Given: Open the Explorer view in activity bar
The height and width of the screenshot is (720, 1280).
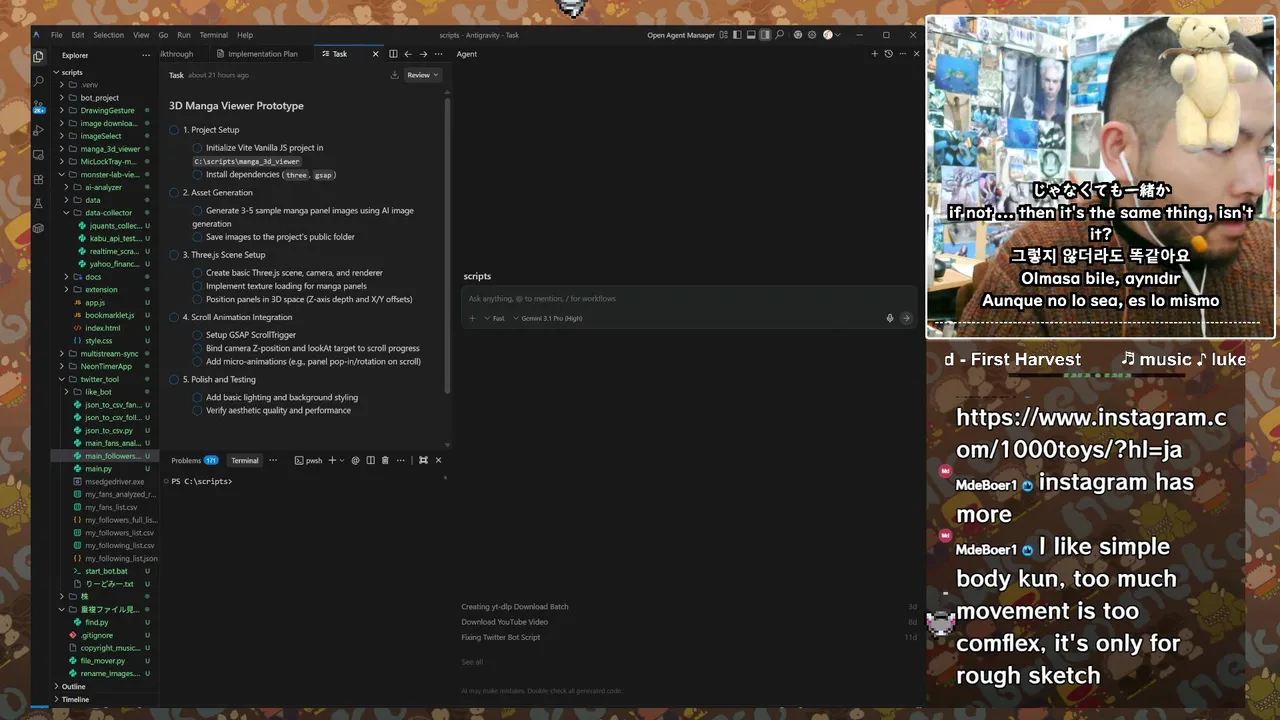Looking at the screenshot, I should (38, 56).
